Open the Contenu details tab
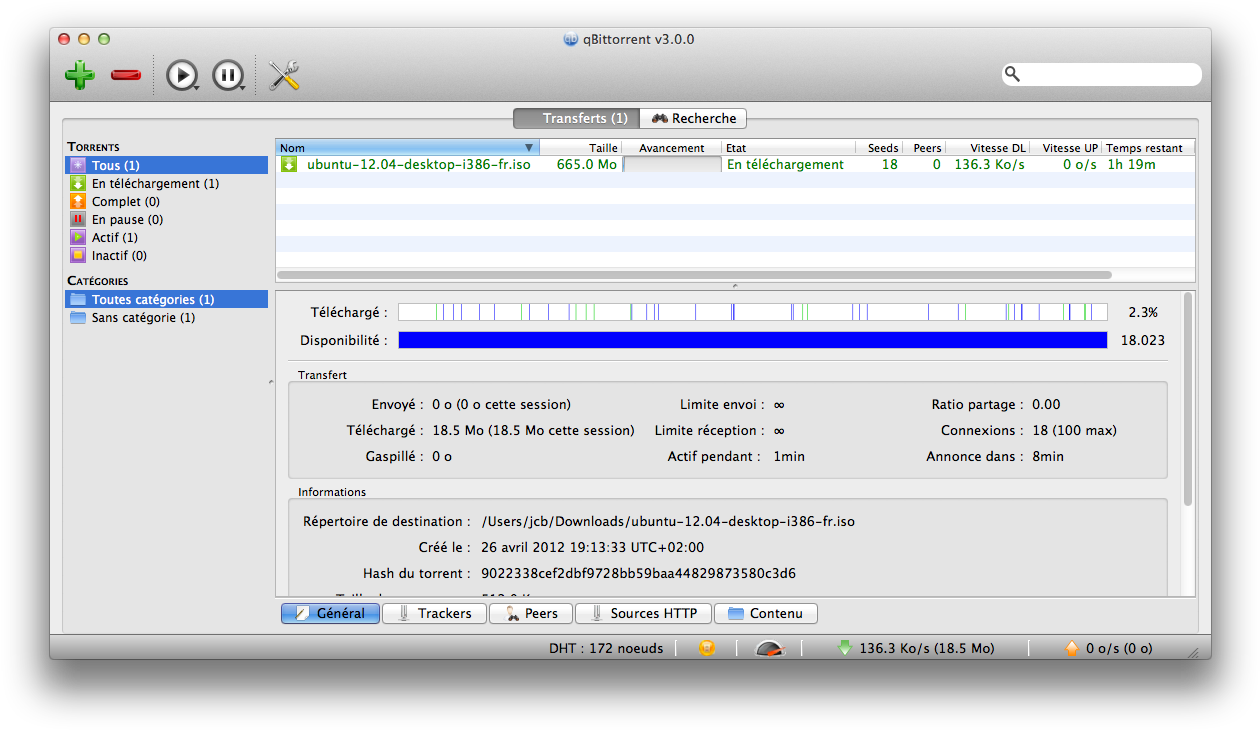This screenshot has height=730, width=1260. point(766,613)
